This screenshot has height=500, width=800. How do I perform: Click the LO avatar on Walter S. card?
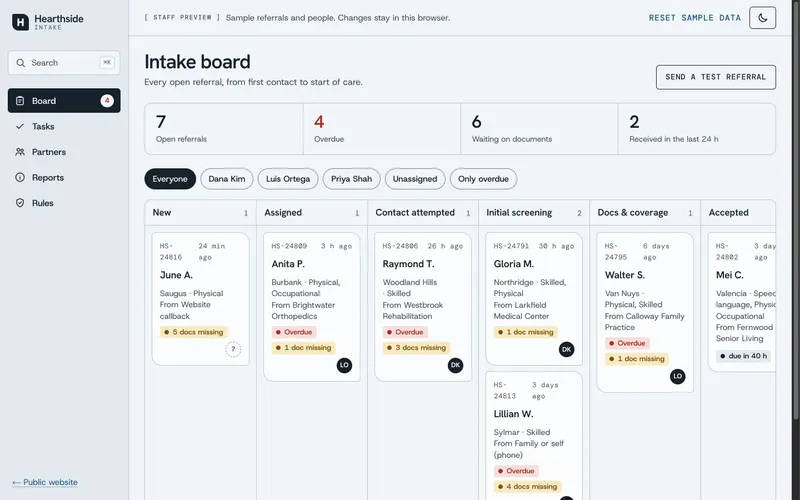(678, 376)
